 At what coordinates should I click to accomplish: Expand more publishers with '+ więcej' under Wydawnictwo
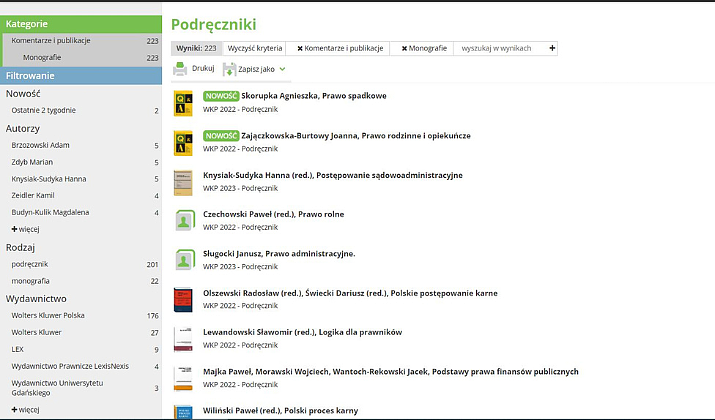click(x=25, y=409)
